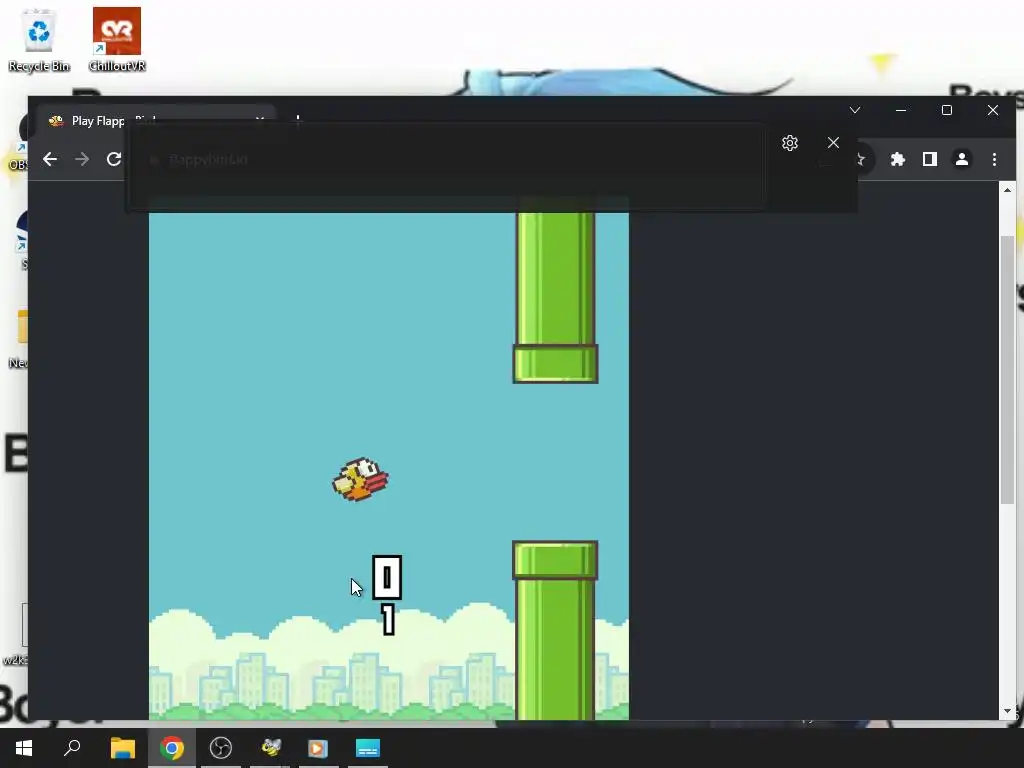Minimize the Chrome window

click(x=901, y=110)
